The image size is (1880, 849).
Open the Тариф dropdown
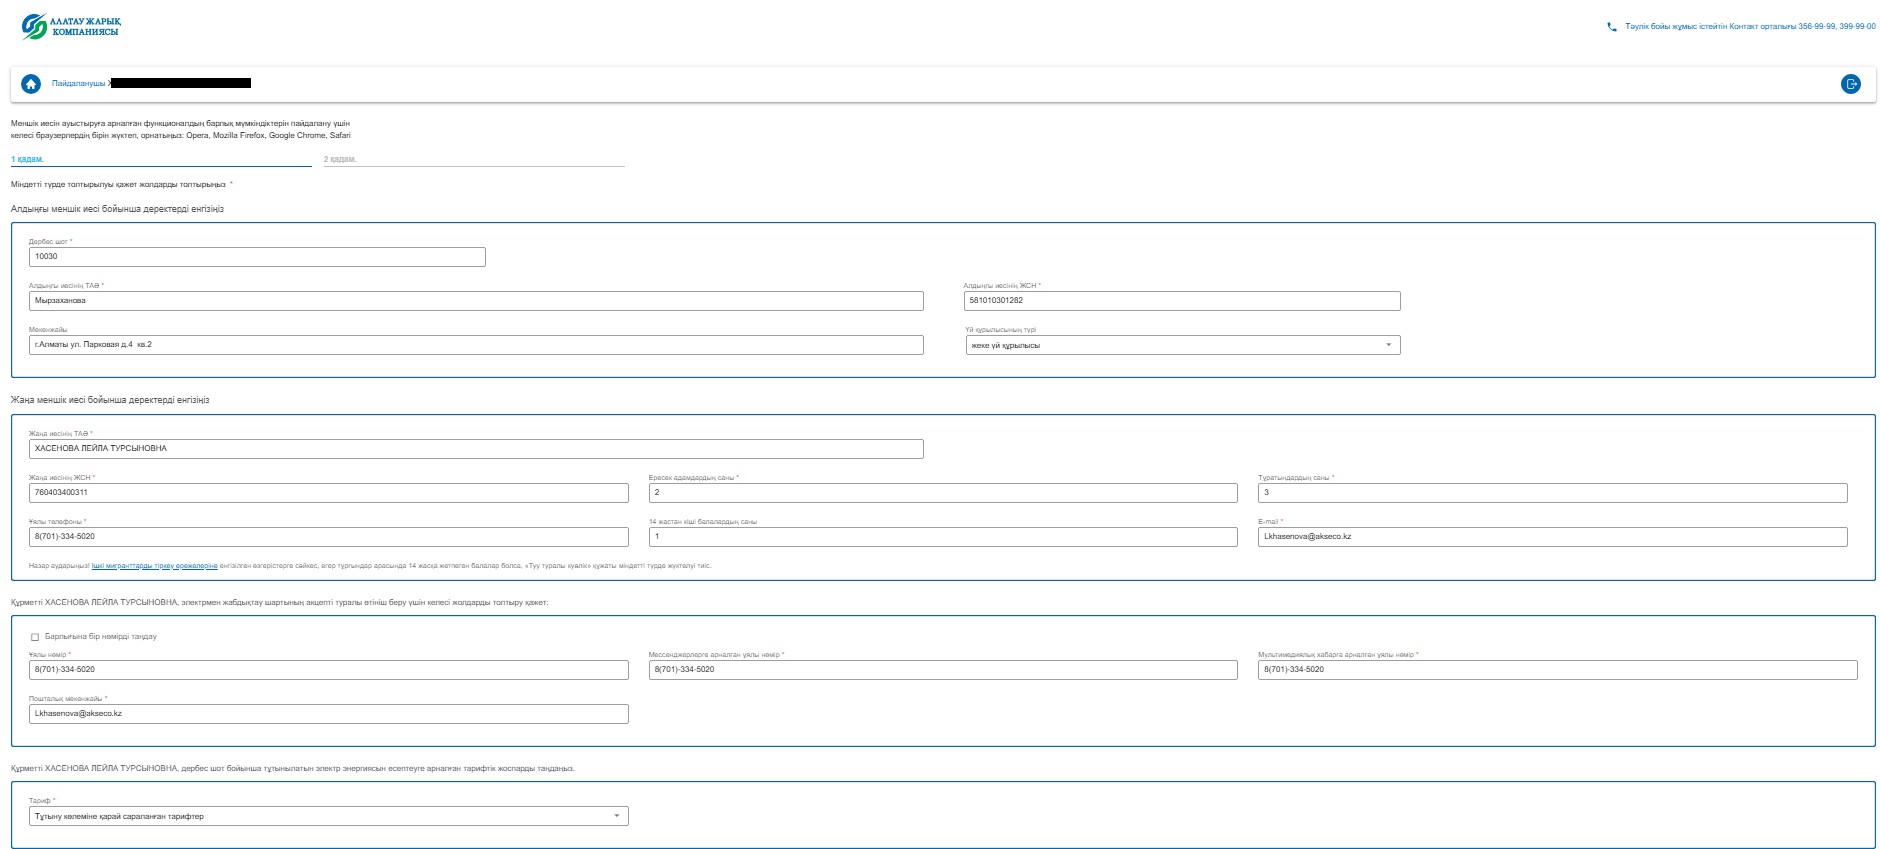pyautogui.click(x=328, y=816)
